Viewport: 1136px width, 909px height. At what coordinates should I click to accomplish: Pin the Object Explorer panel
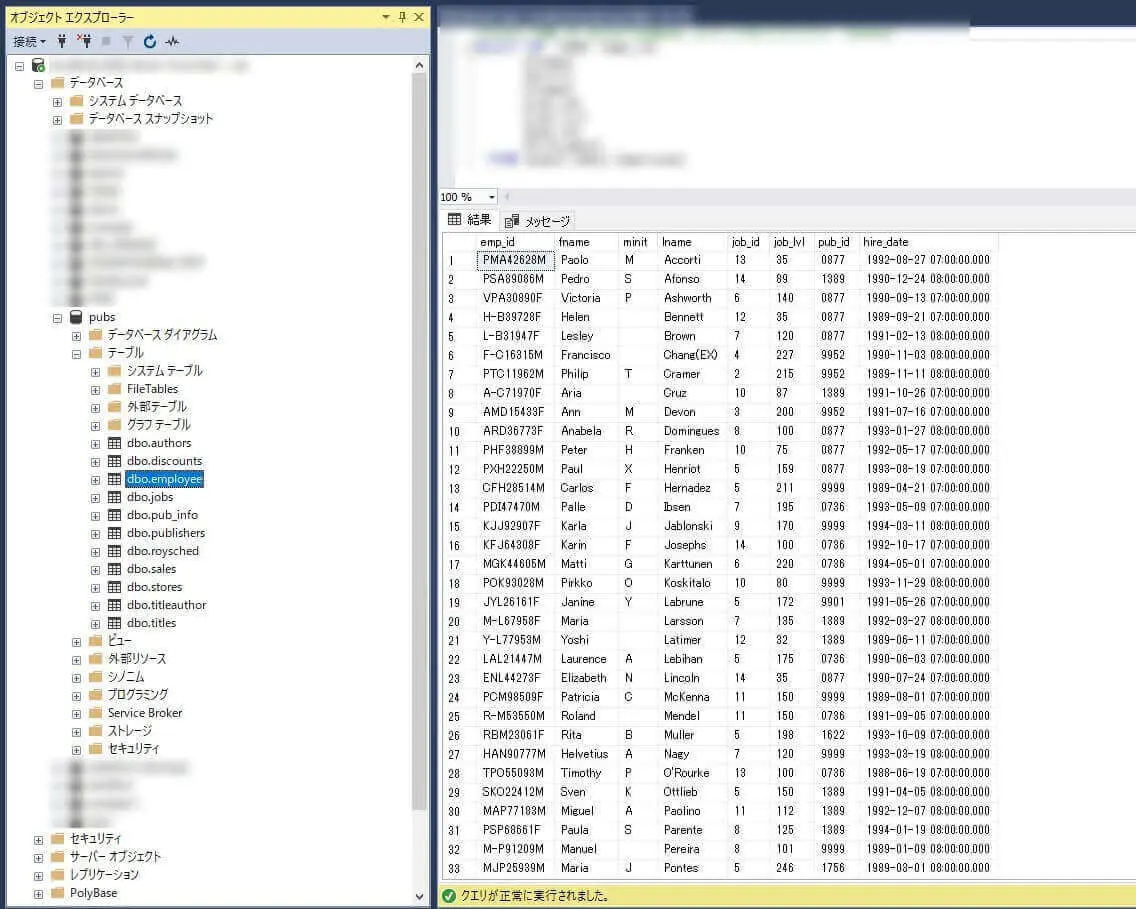[x=402, y=17]
